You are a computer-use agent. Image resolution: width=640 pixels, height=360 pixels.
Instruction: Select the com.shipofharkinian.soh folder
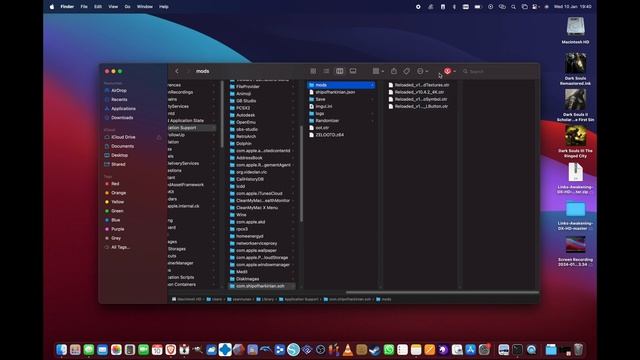[261, 286]
